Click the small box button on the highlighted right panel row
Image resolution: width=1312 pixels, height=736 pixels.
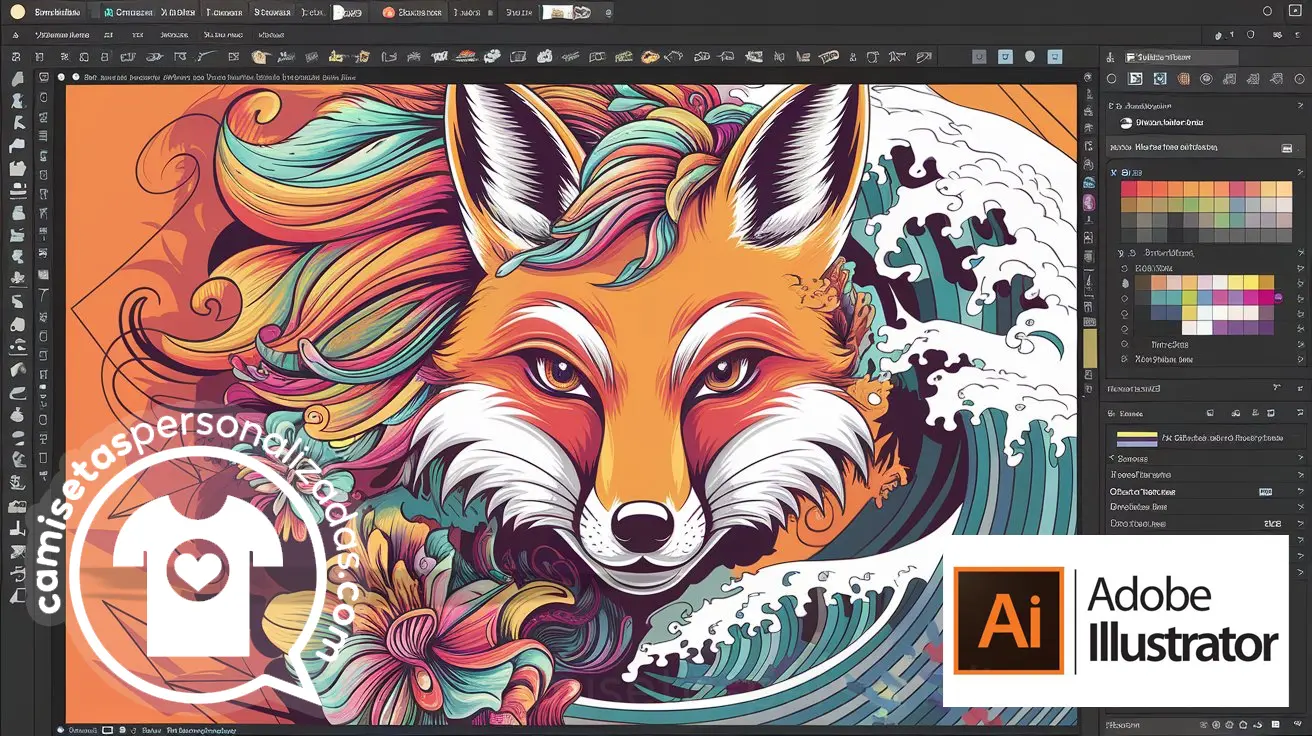(x=1287, y=147)
